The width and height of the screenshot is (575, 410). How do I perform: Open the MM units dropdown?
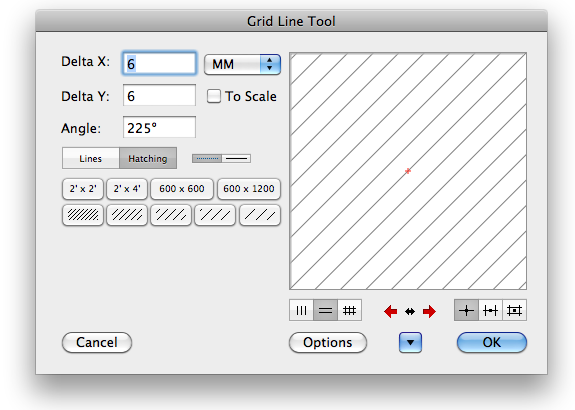point(242,65)
